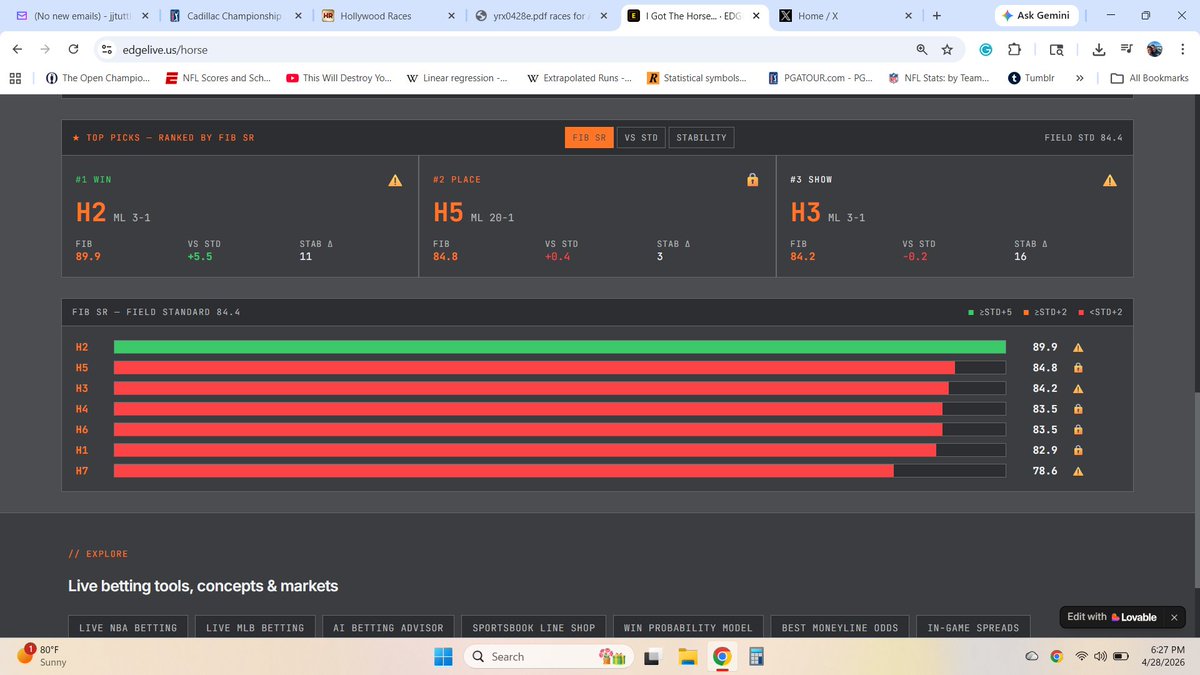The height and width of the screenshot is (675, 1200).
Task: Click the warning icon on the #3 SHOW card
Action: 1109,180
